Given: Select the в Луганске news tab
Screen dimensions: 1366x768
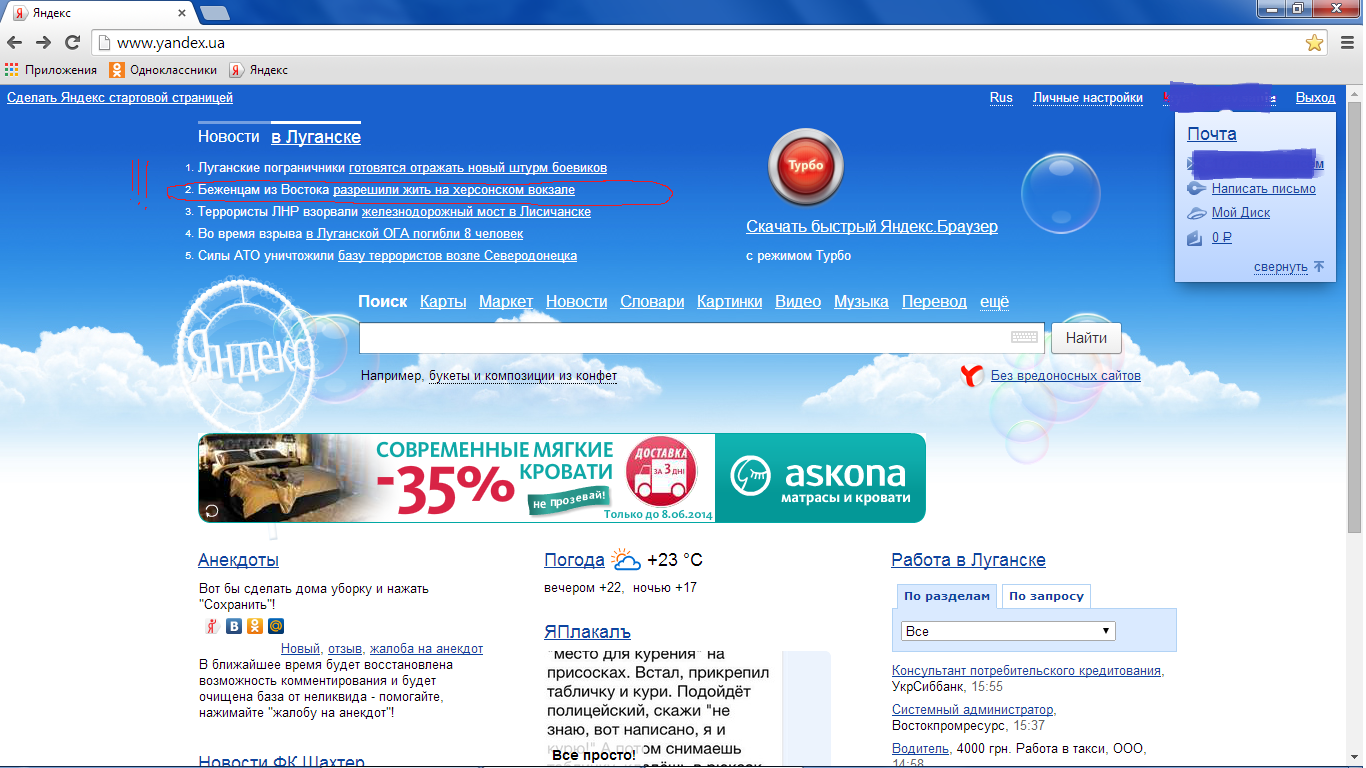Looking at the screenshot, I should [316, 137].
